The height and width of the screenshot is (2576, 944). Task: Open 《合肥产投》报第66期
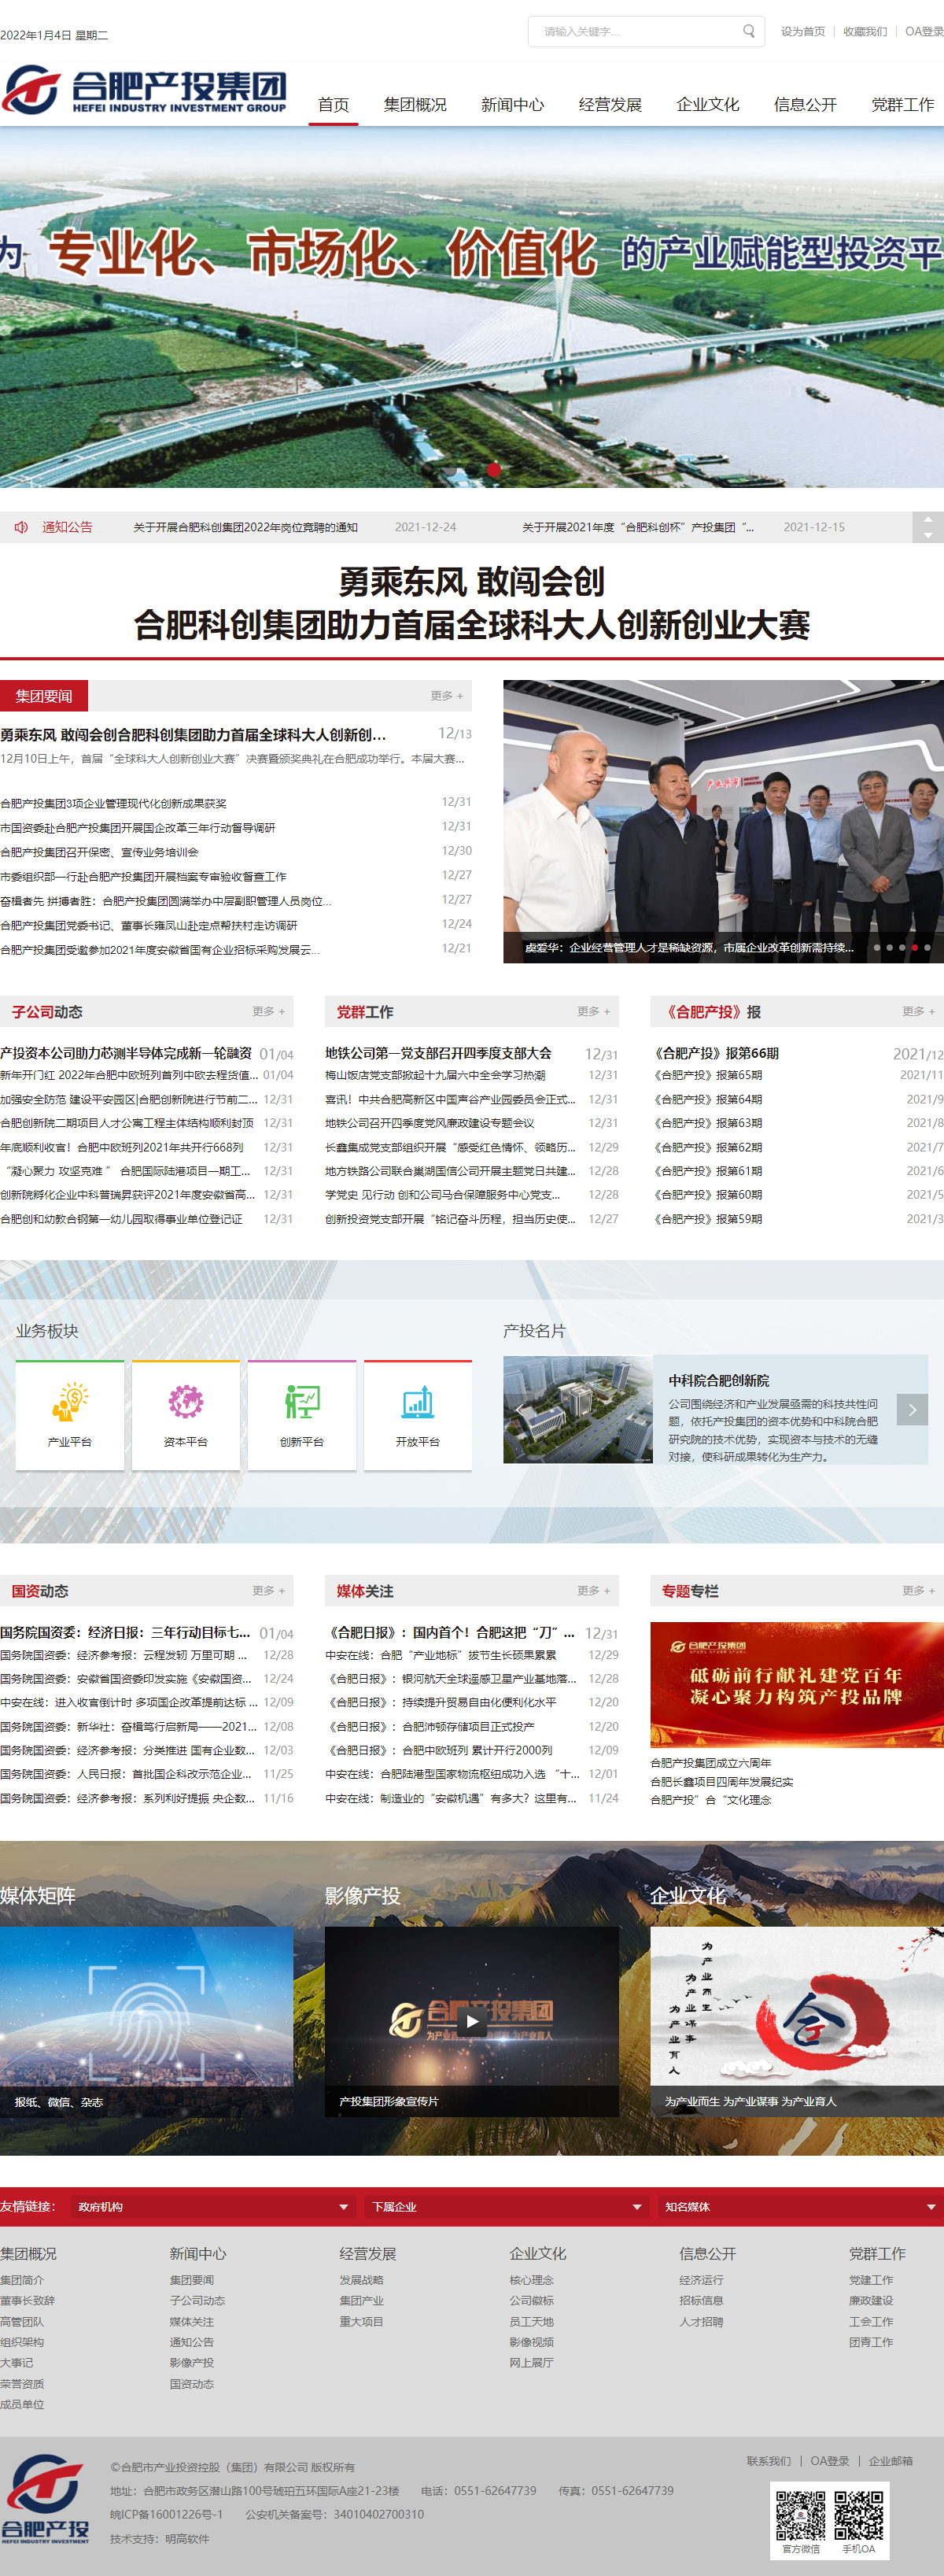tap(716, 1053)
